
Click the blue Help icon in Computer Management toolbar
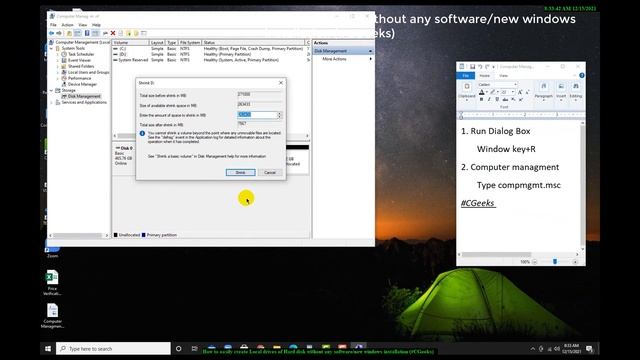click(x=87, y=33)
